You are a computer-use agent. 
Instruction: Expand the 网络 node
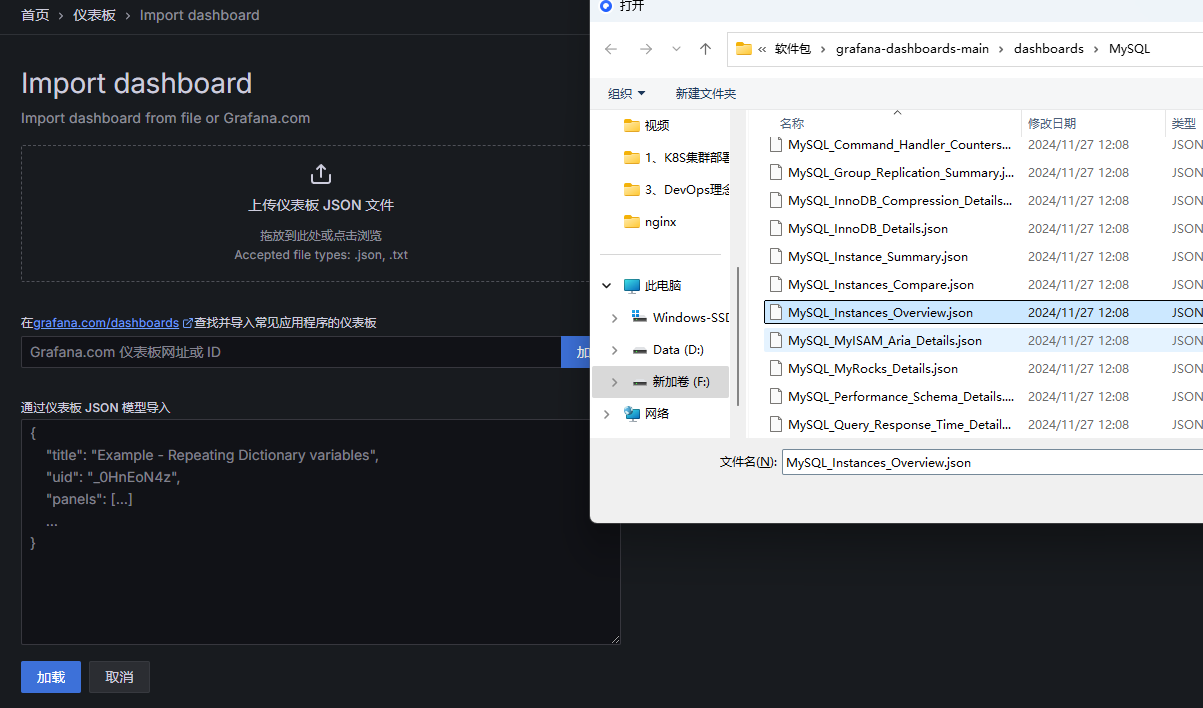(607, 413)
